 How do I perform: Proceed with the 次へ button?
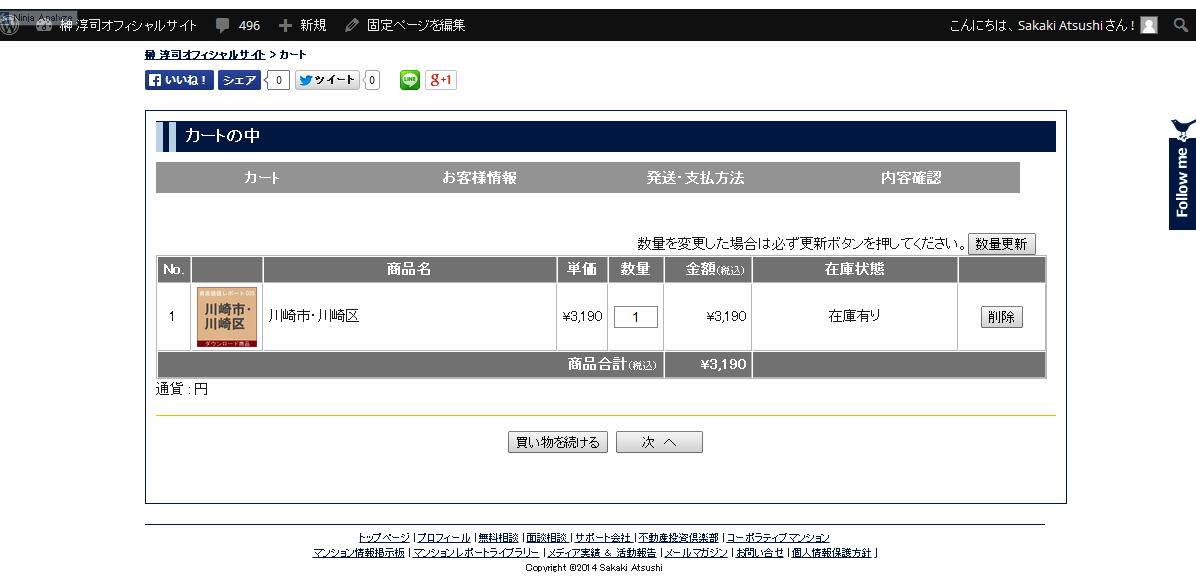click(x=659, y=442)
